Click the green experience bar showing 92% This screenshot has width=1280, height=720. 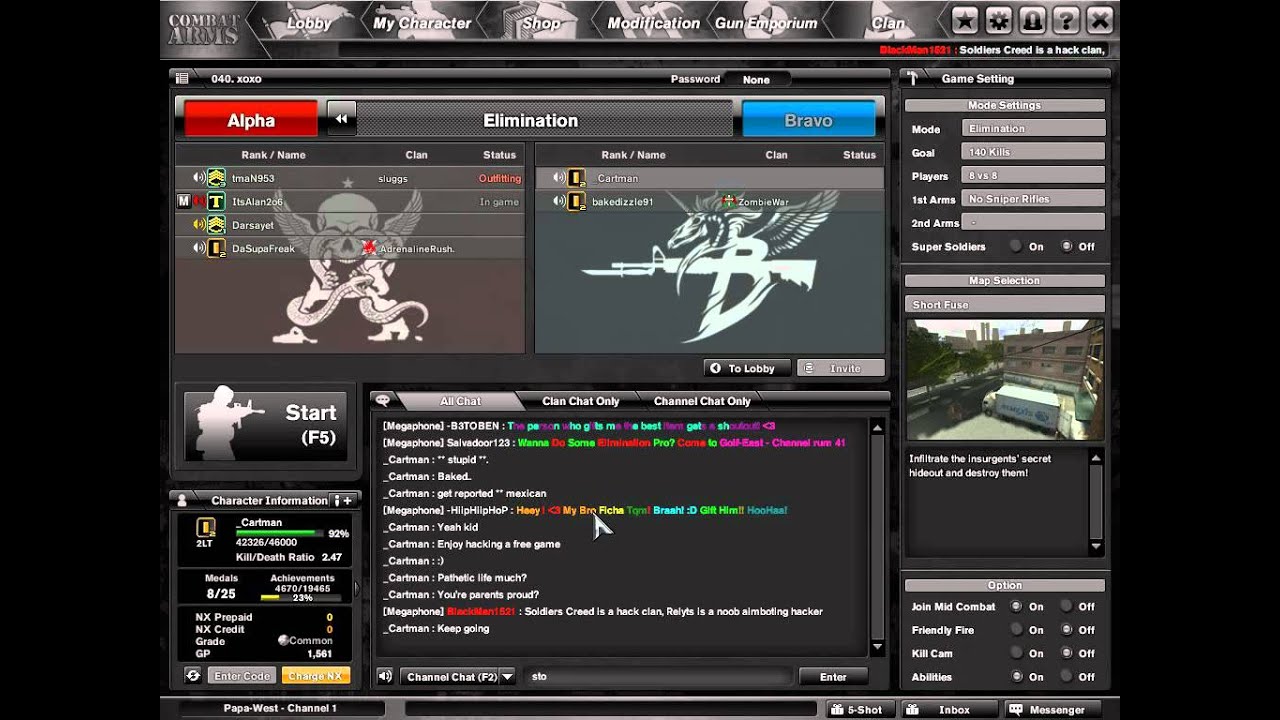point(279,533)
